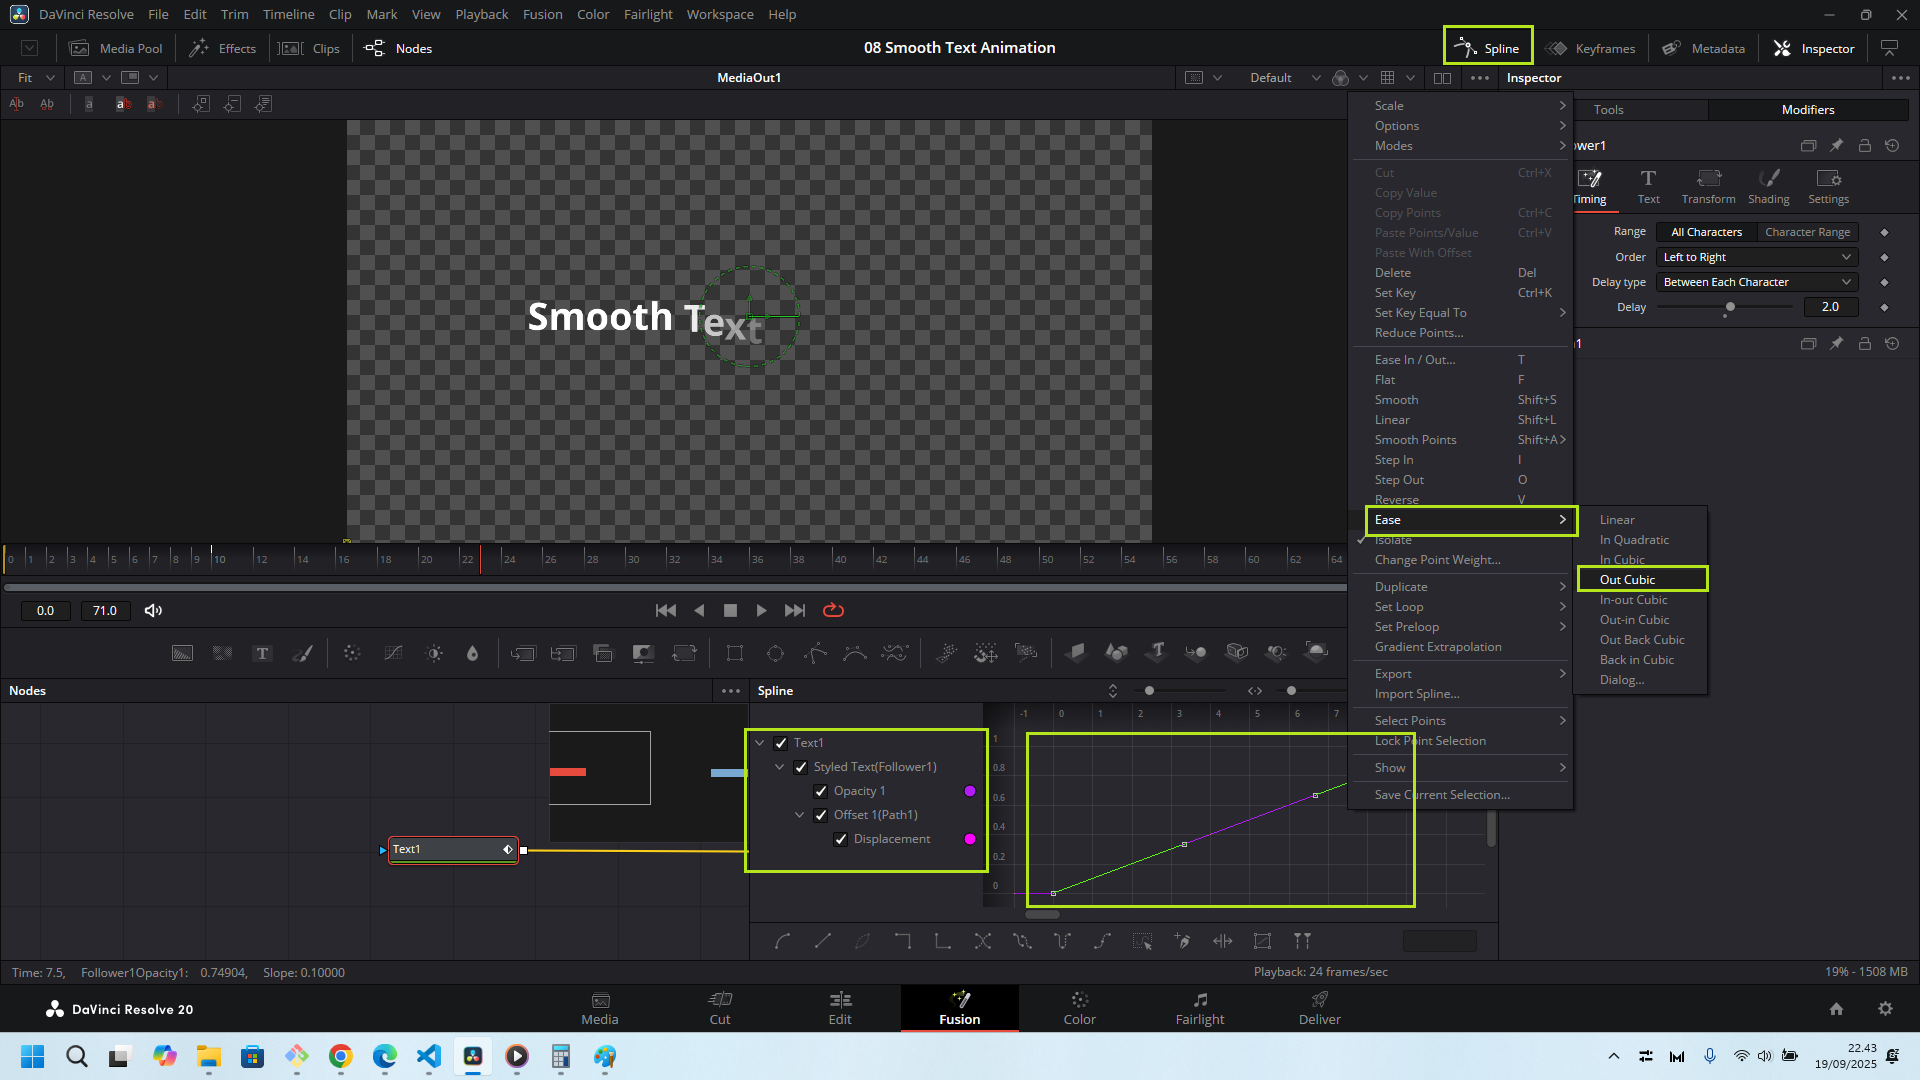Open the Order dropdown Left to Right
This screenshot has height=1080, width=1920.
pos(1757,257)
